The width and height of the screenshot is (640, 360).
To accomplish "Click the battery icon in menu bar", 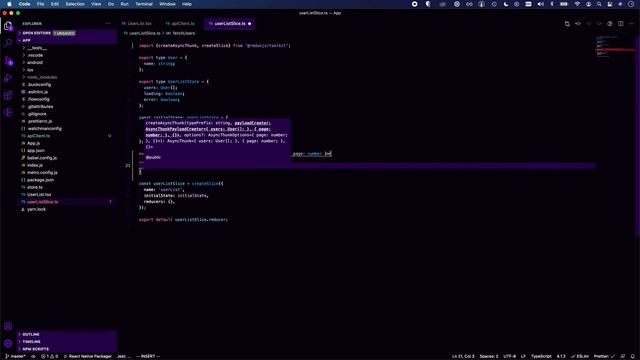I will (x=564, y=4).
